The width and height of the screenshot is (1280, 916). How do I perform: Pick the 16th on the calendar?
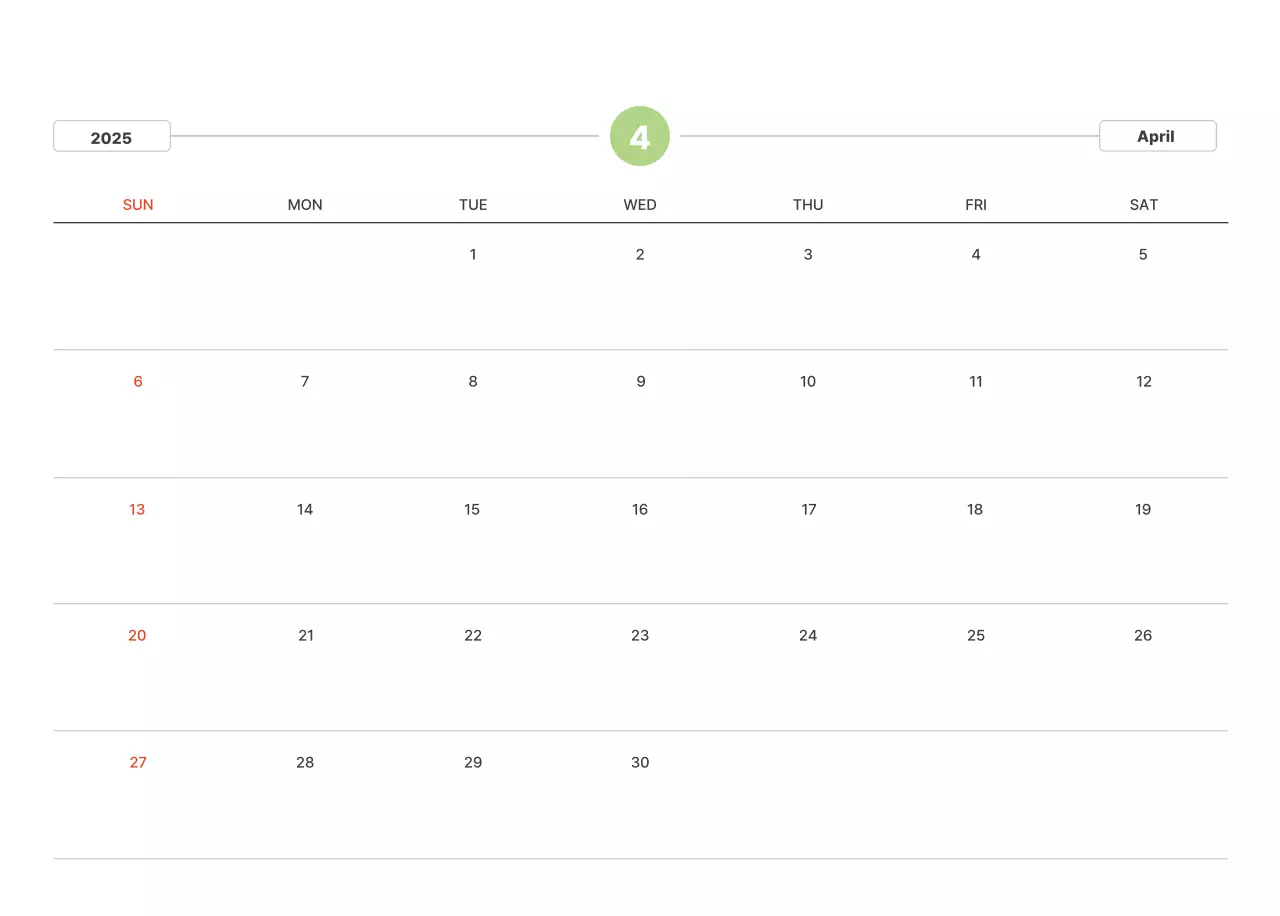640,509
